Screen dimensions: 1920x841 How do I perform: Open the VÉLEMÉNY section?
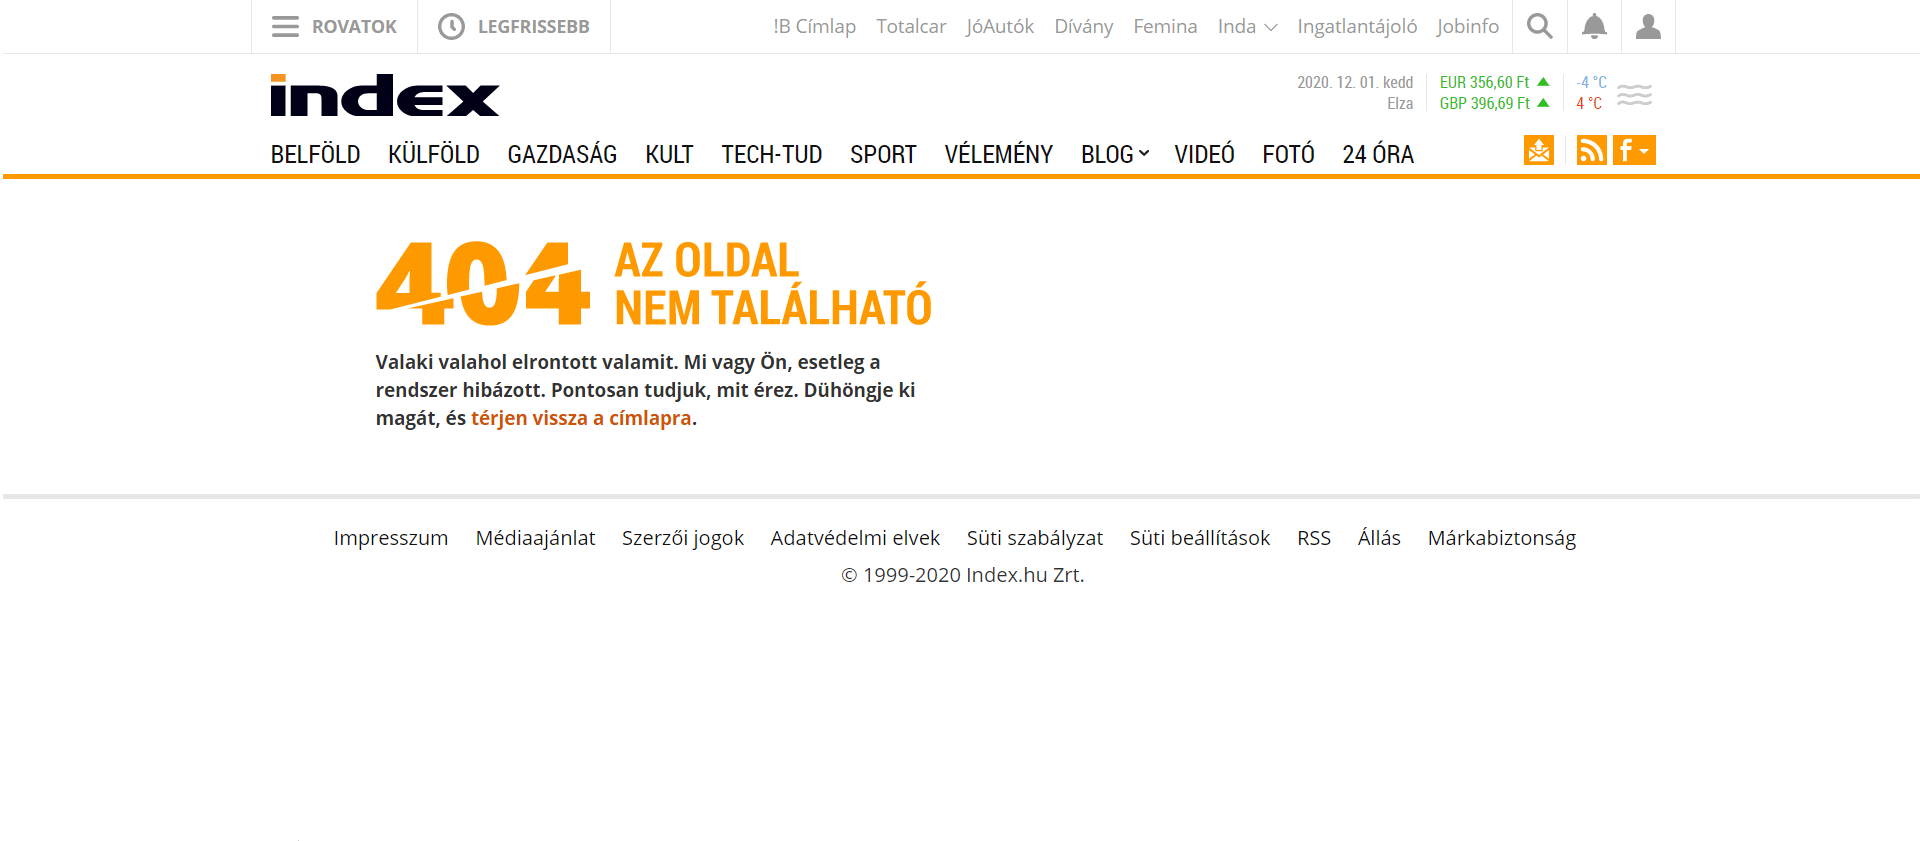tap(999, 154)
